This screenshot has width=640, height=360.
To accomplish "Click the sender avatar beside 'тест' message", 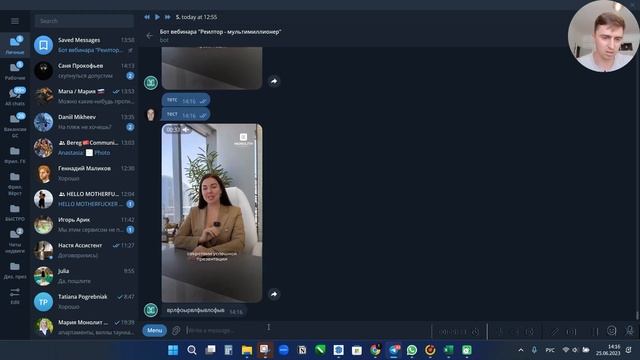I will point(151,115).
